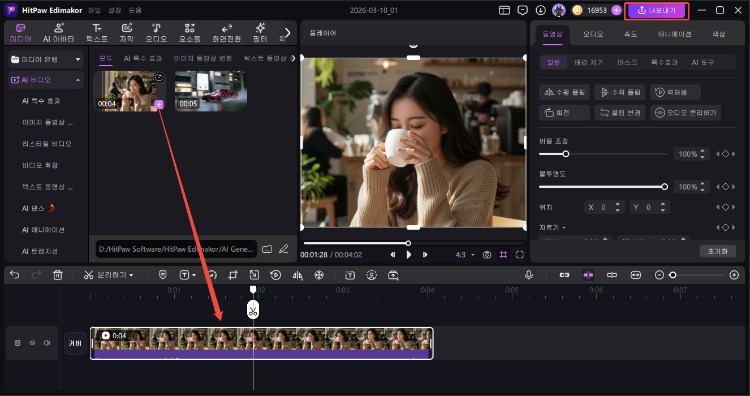Step to next frame in player
Screen dimensions: 750x396
pos(424,255)
